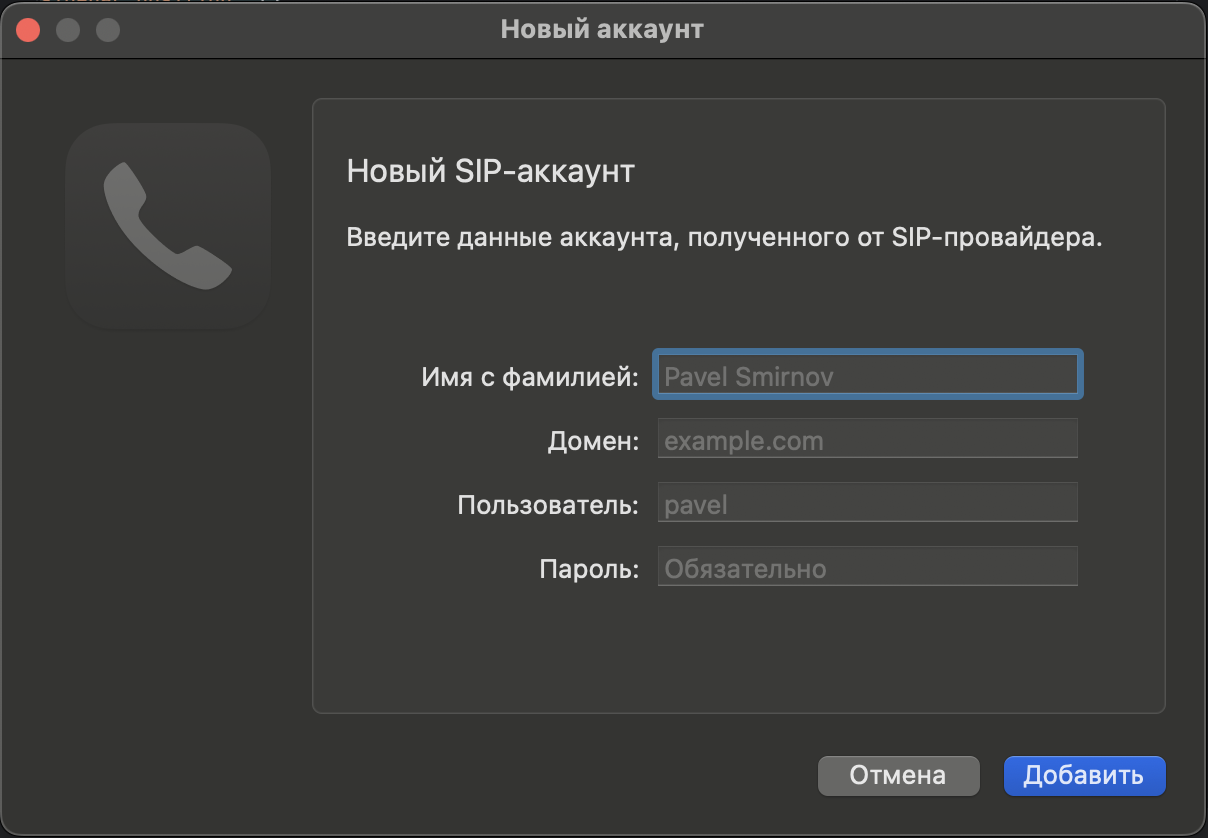Click the Новый SIP-аккаунт heading

(490, 171)
